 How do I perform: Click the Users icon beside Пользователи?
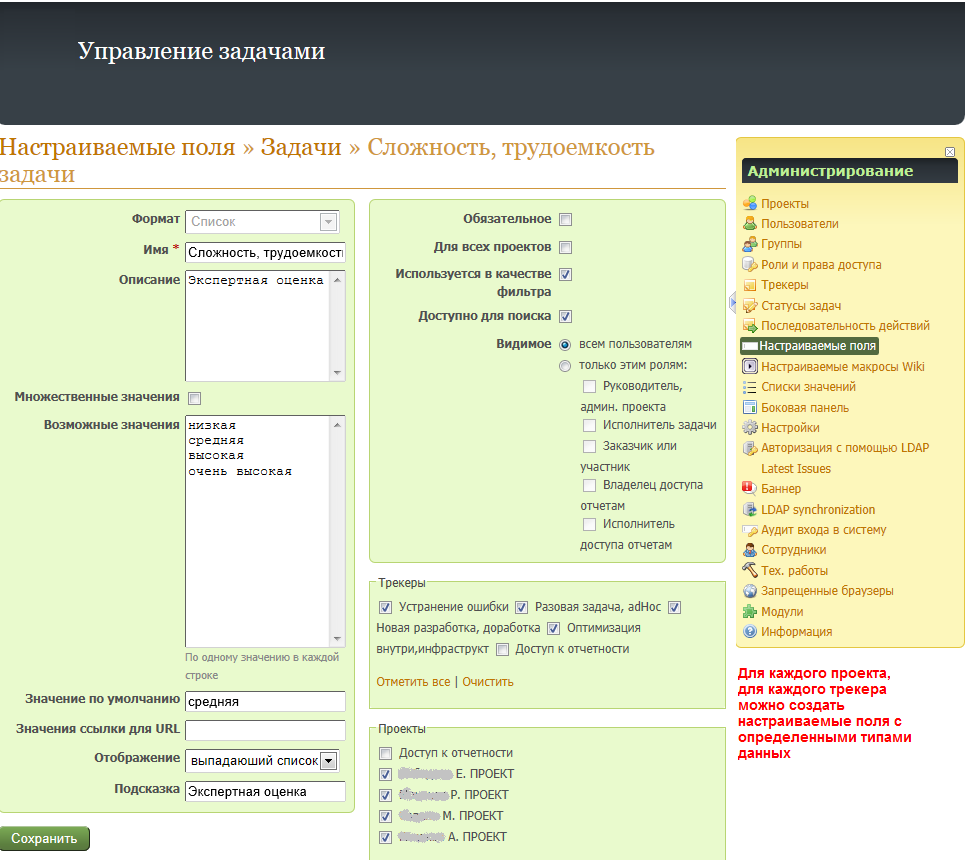(750, 224)
